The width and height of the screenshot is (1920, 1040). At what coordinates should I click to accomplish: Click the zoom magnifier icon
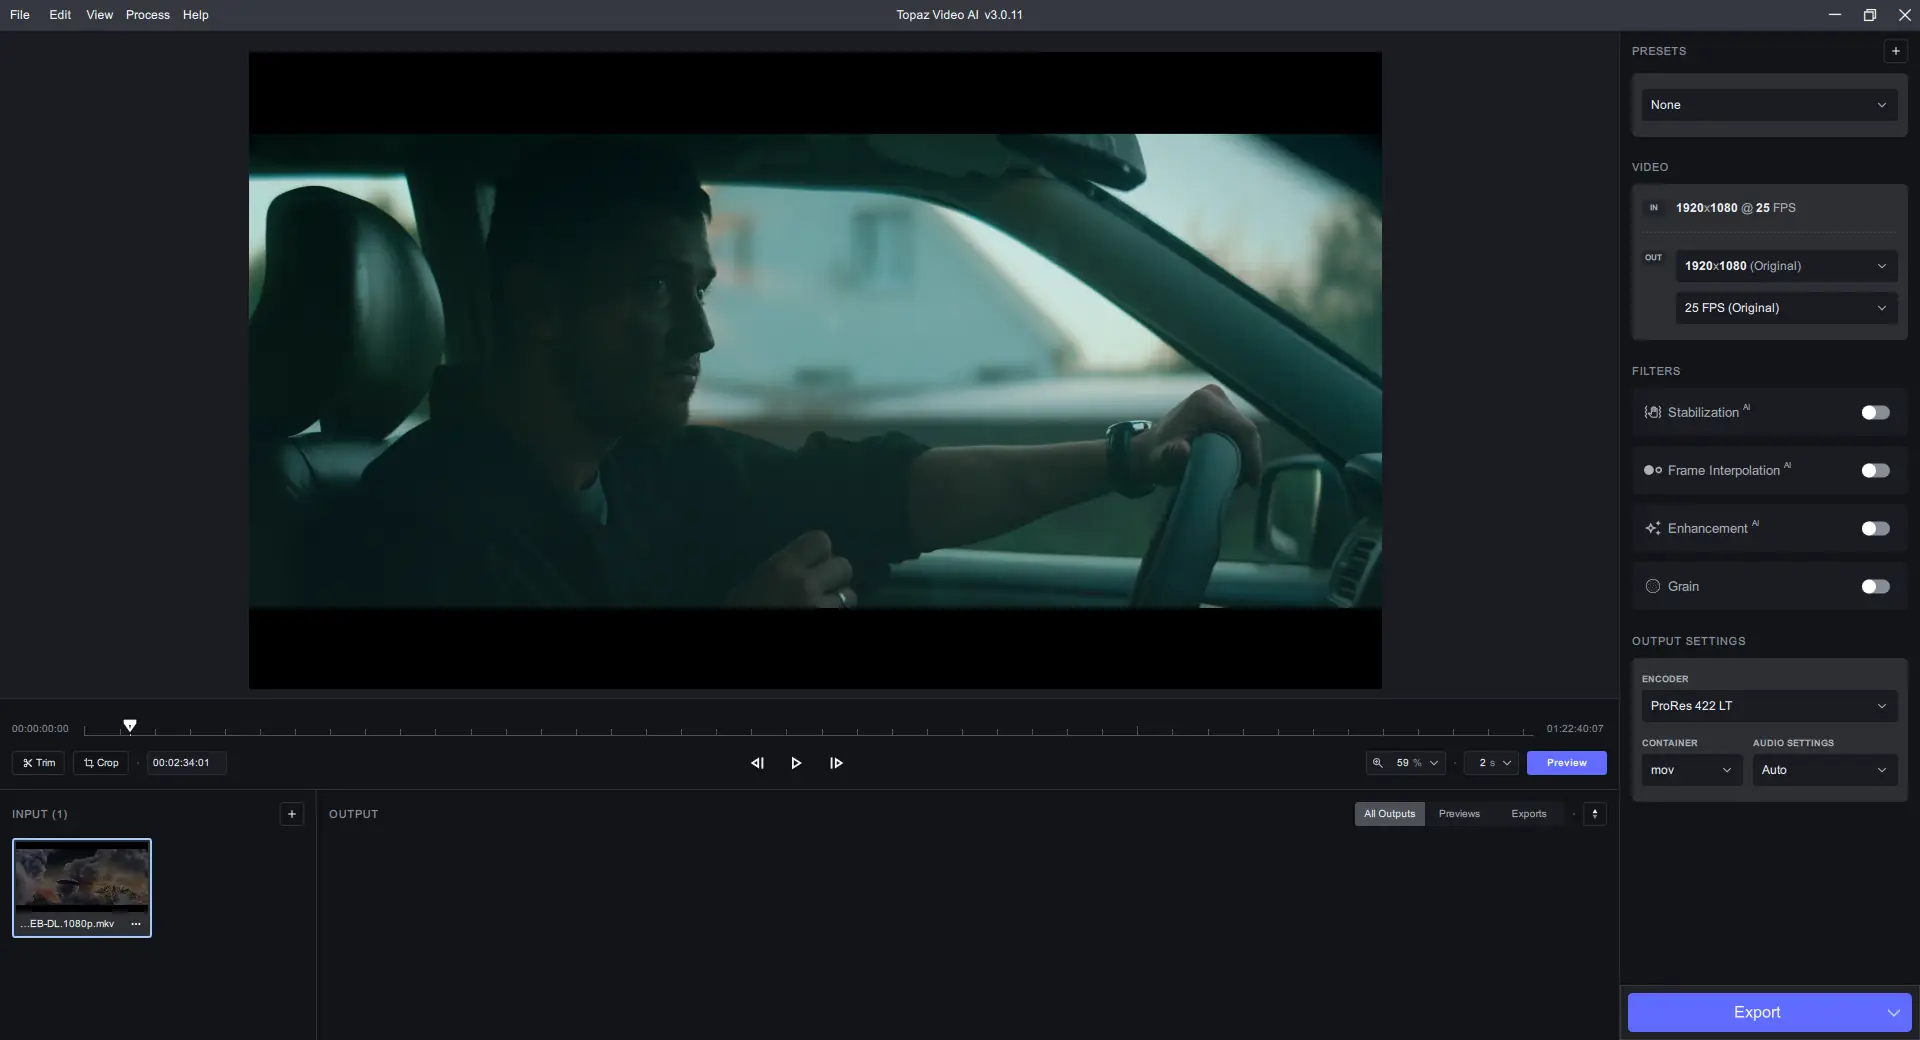(1378, 763)
